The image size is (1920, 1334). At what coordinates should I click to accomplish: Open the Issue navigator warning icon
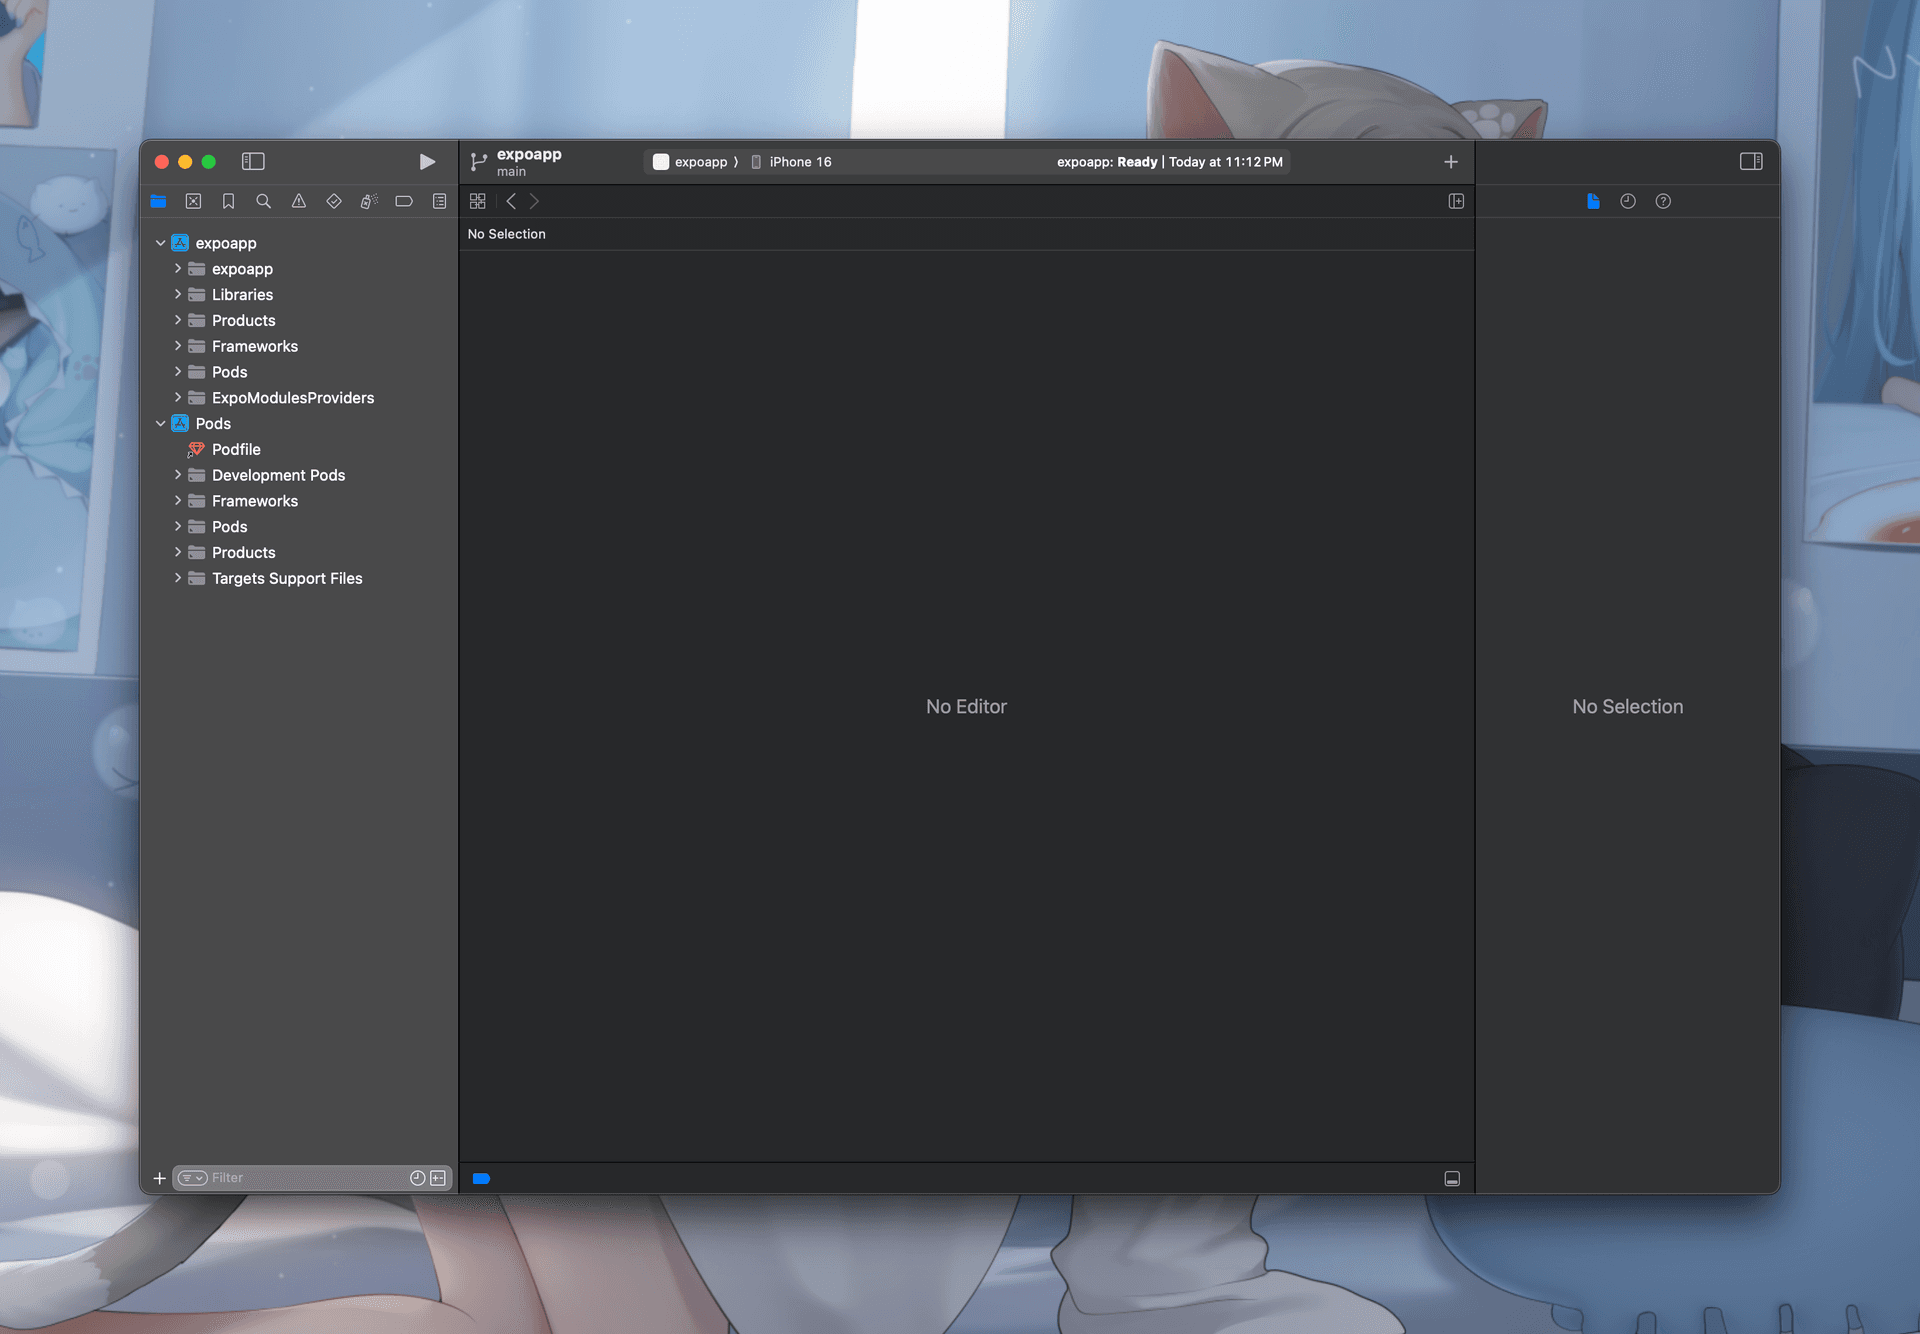tap(299, 201)
